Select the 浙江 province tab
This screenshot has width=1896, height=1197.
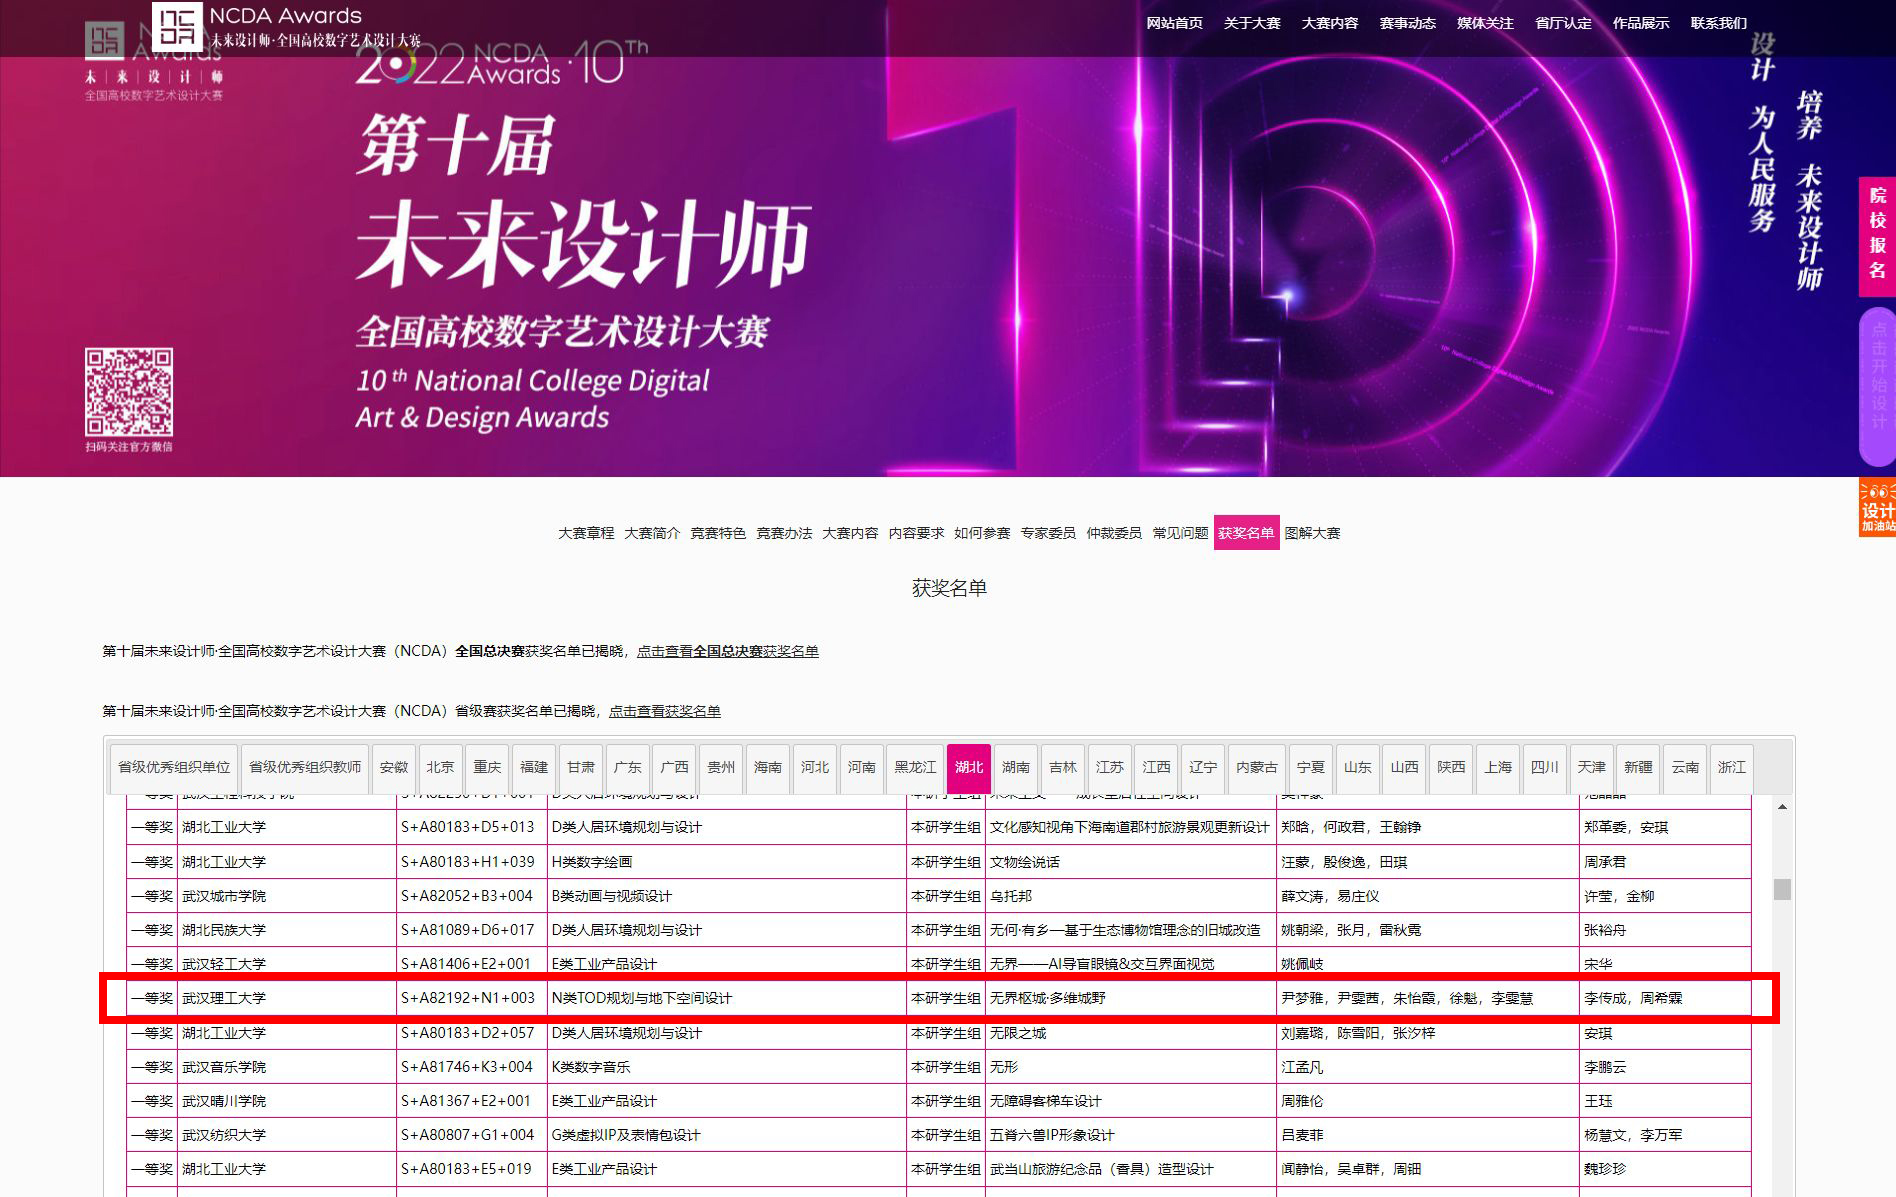(x=1731, y=767)
